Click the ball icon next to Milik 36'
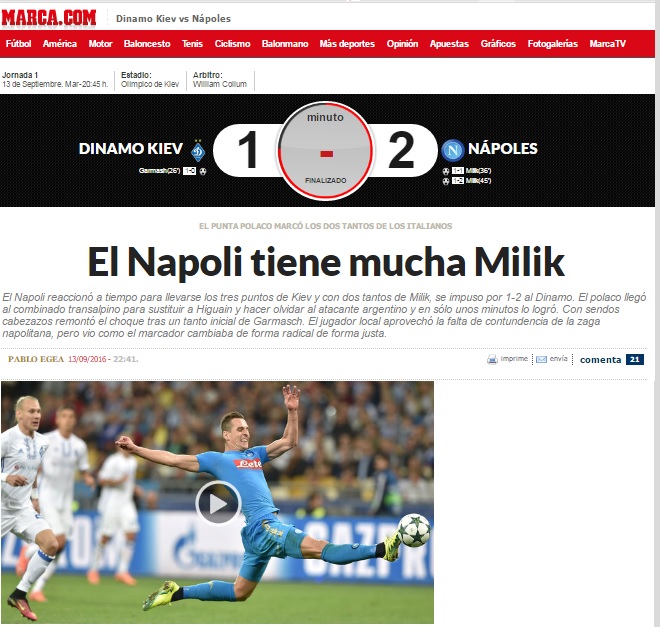Image resolution: width=660 pixels, height=627 pixels. click(x=446, y=171)
